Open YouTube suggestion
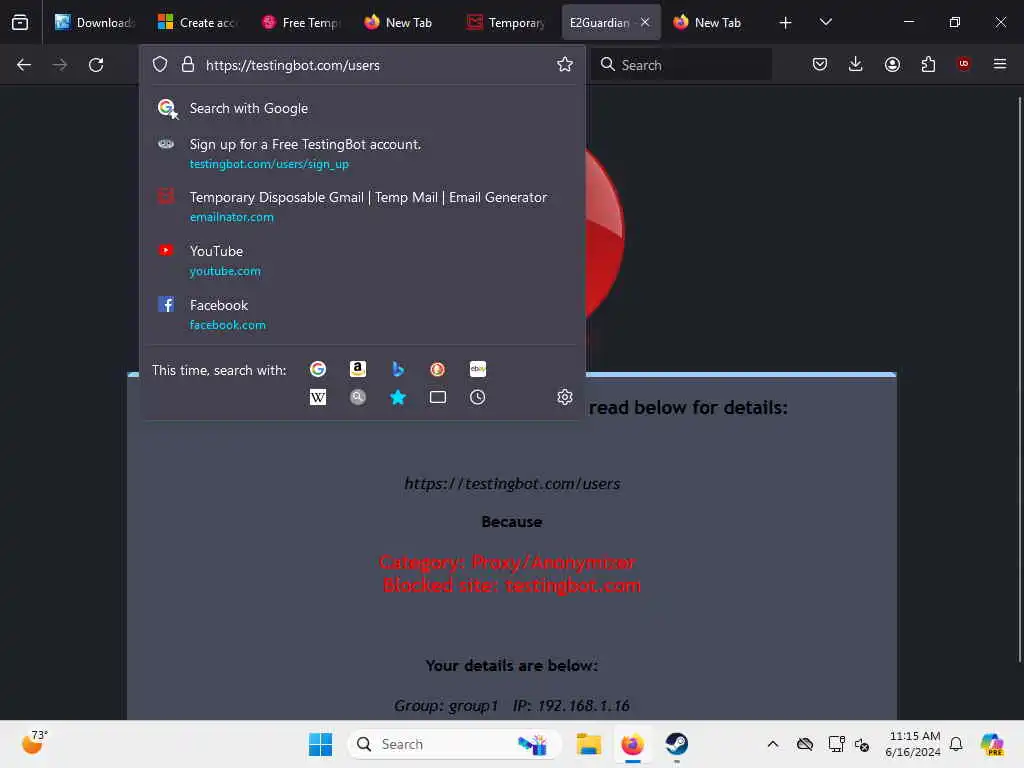 (362, 261)
